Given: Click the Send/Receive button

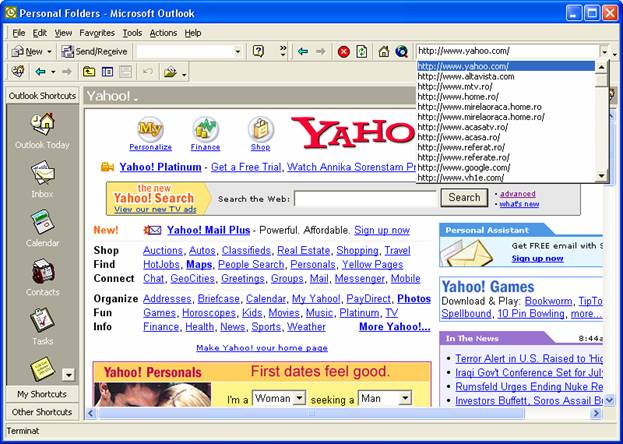Looking at the screenshot, I should [x=94, y=51].
